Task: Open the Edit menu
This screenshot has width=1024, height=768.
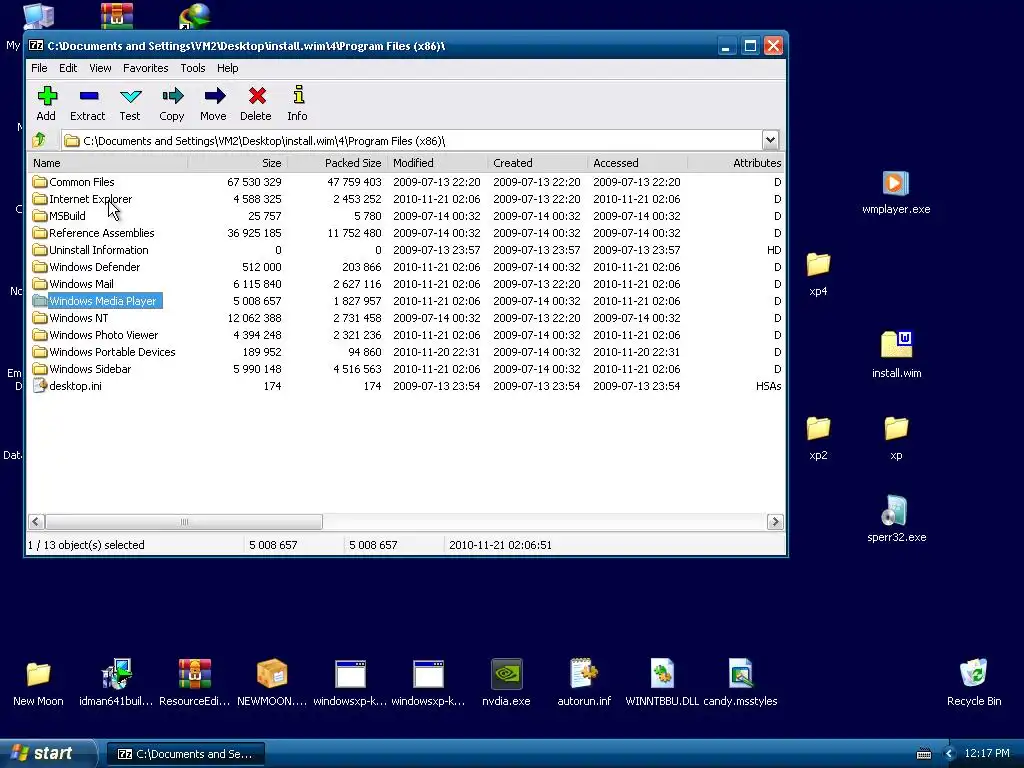Action: click(68, 68)
